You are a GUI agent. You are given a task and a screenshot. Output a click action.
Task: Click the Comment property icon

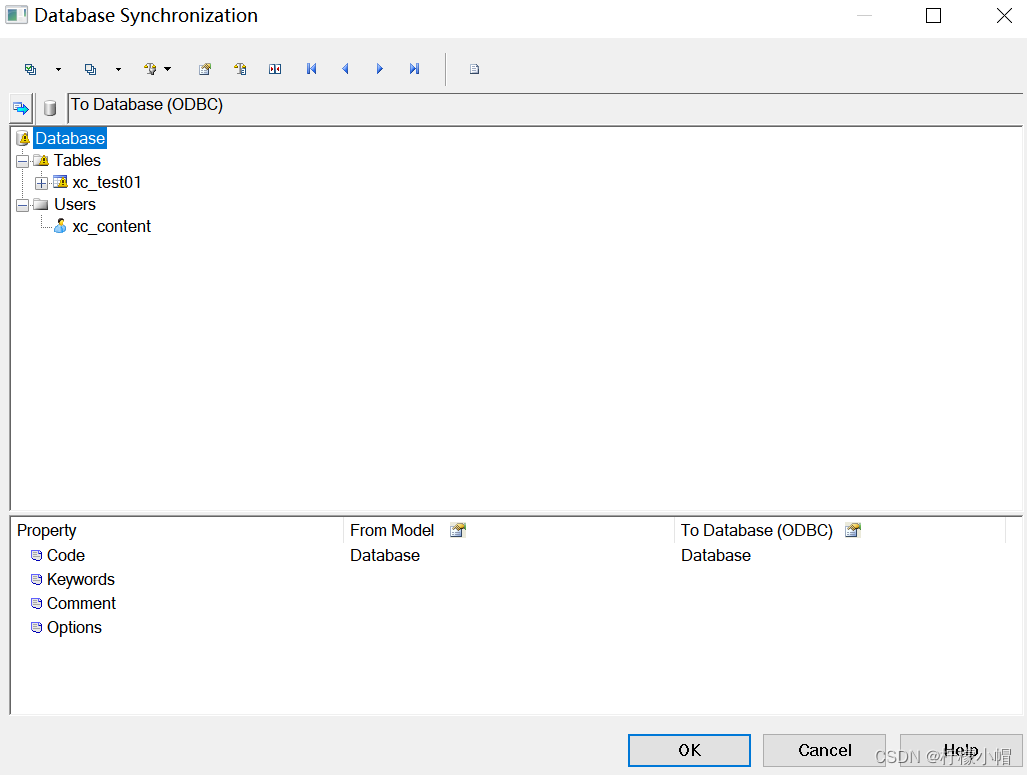[37, 603]
